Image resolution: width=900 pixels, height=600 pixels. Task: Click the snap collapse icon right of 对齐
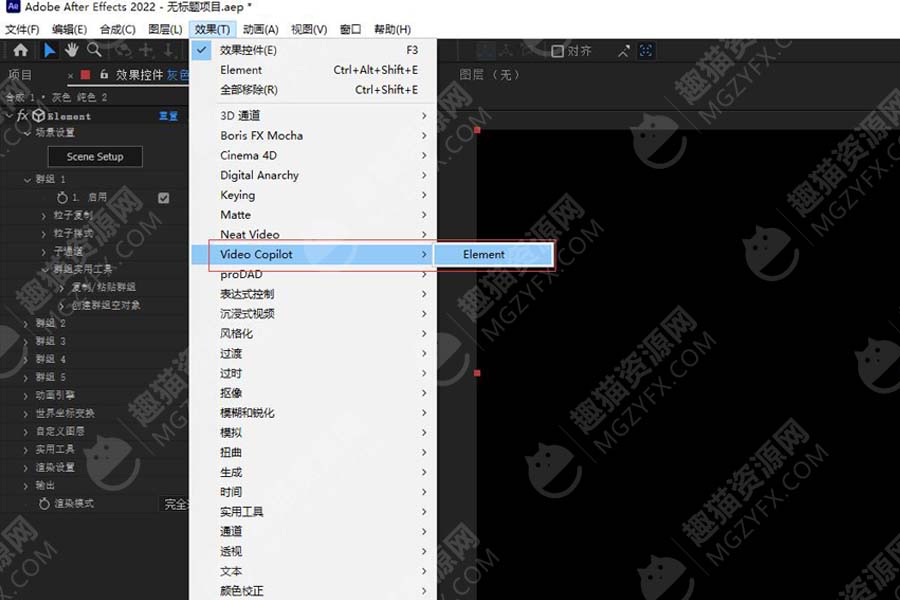point(623,51)
